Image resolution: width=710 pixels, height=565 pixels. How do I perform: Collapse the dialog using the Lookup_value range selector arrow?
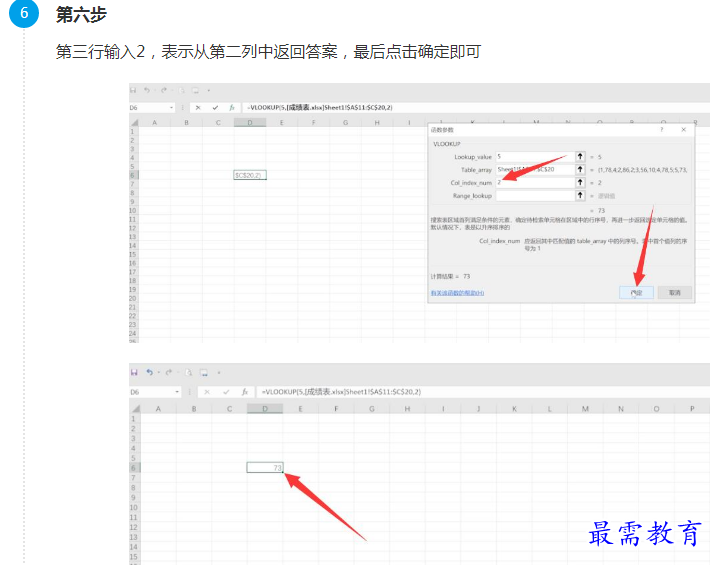580,157
